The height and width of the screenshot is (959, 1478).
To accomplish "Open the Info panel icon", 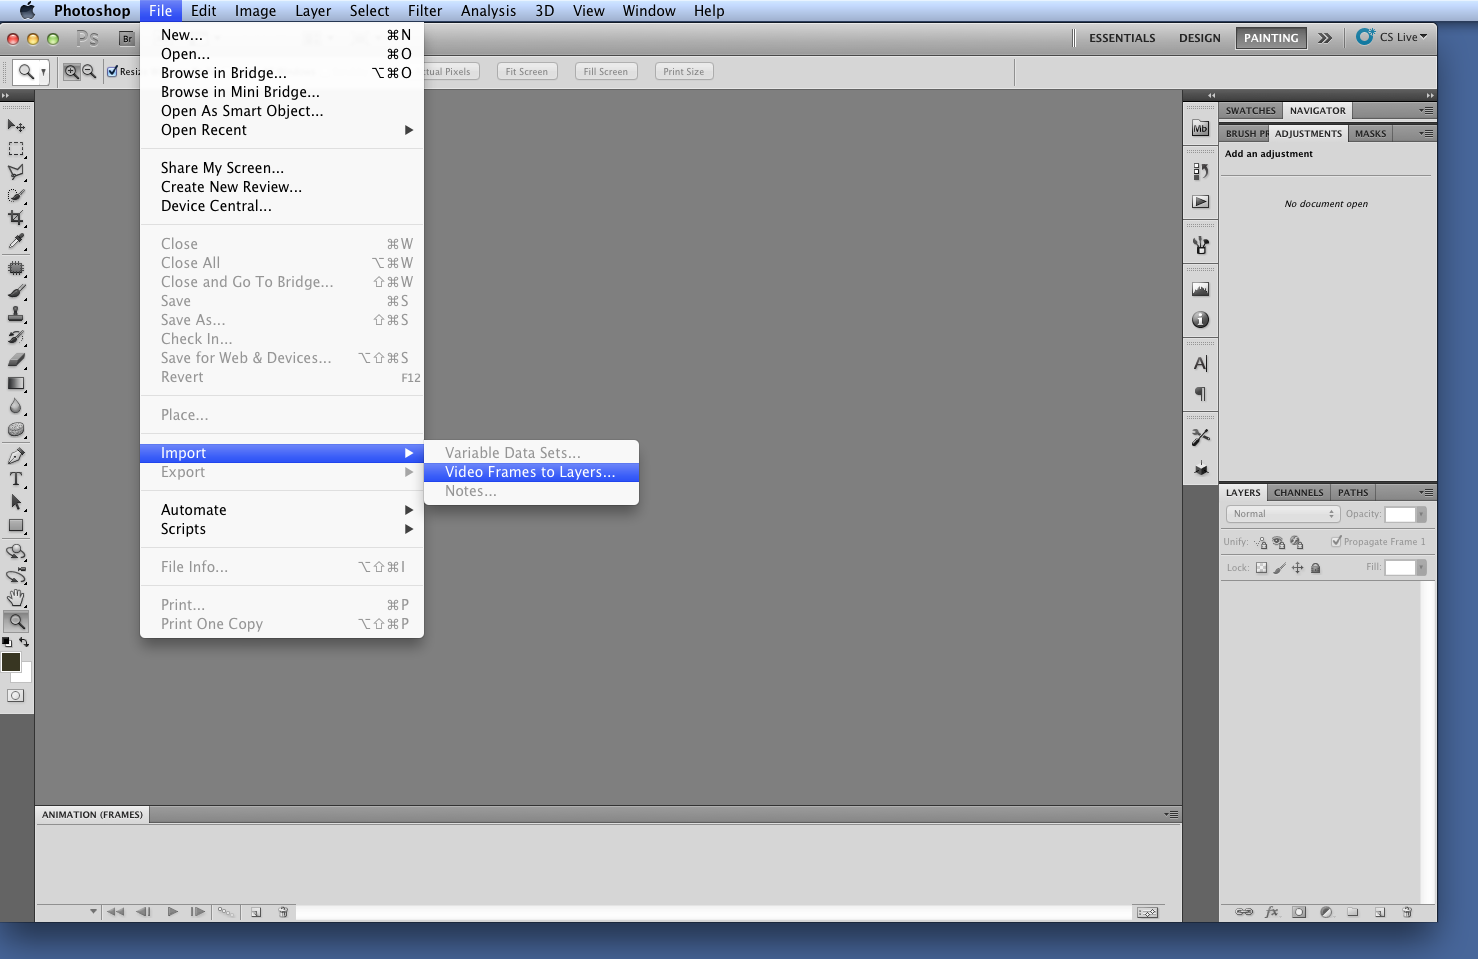I will pyautogui.click(x=1201, y=320).
